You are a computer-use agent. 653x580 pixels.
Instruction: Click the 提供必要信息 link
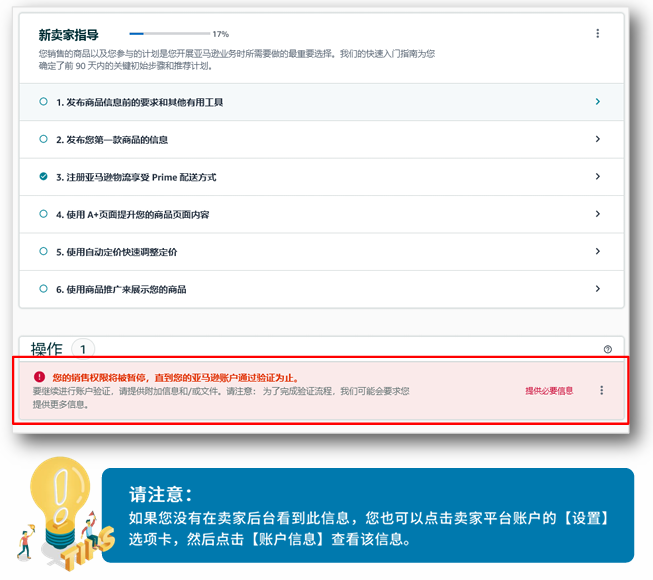(x=549, y=391)
